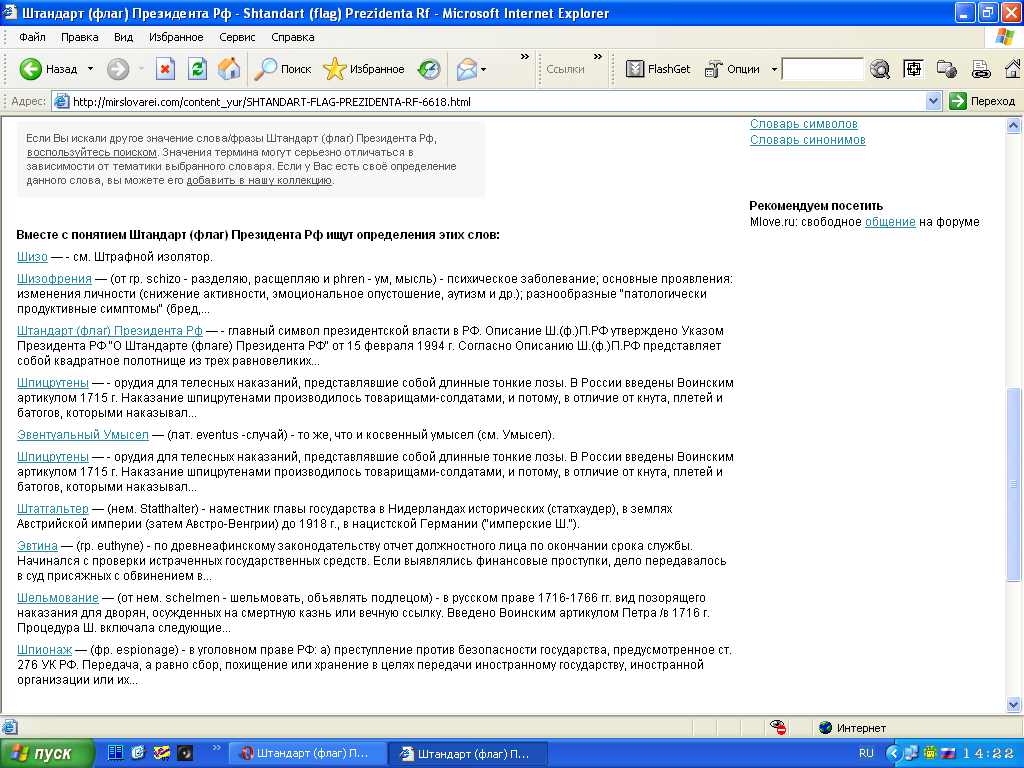Screen dimensions: 1024x768
Task: Open the Шизофрения definition link
Action: click(x=54, y=279)
